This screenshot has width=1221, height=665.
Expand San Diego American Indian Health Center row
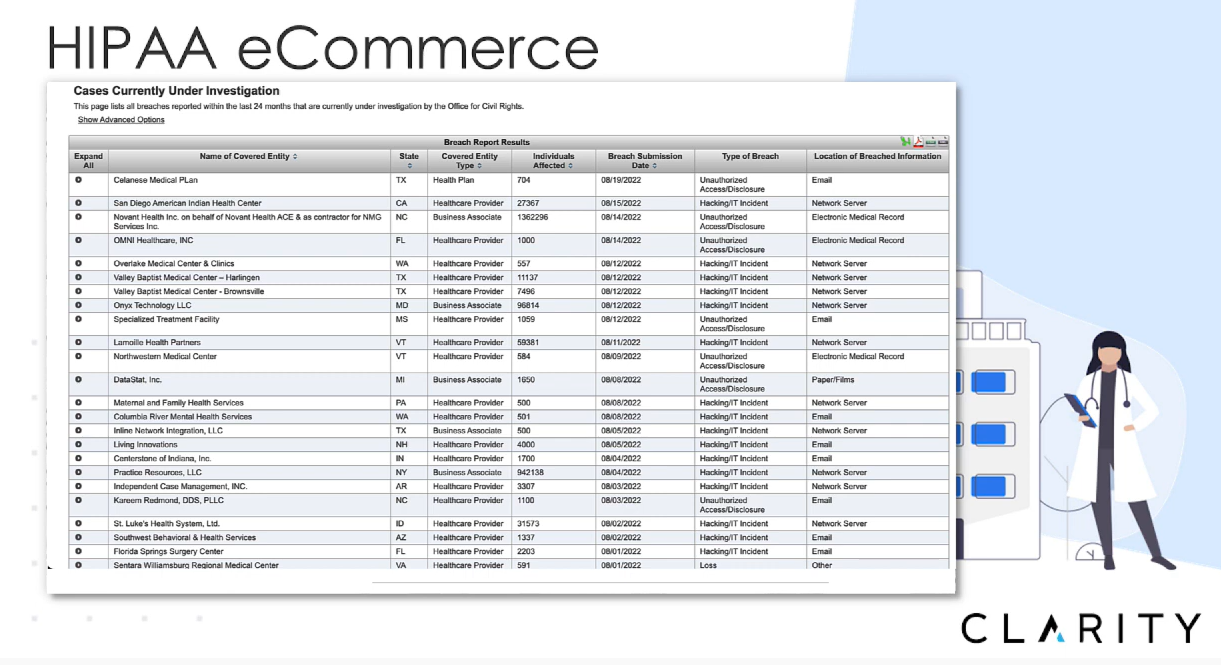click(78, 203)
